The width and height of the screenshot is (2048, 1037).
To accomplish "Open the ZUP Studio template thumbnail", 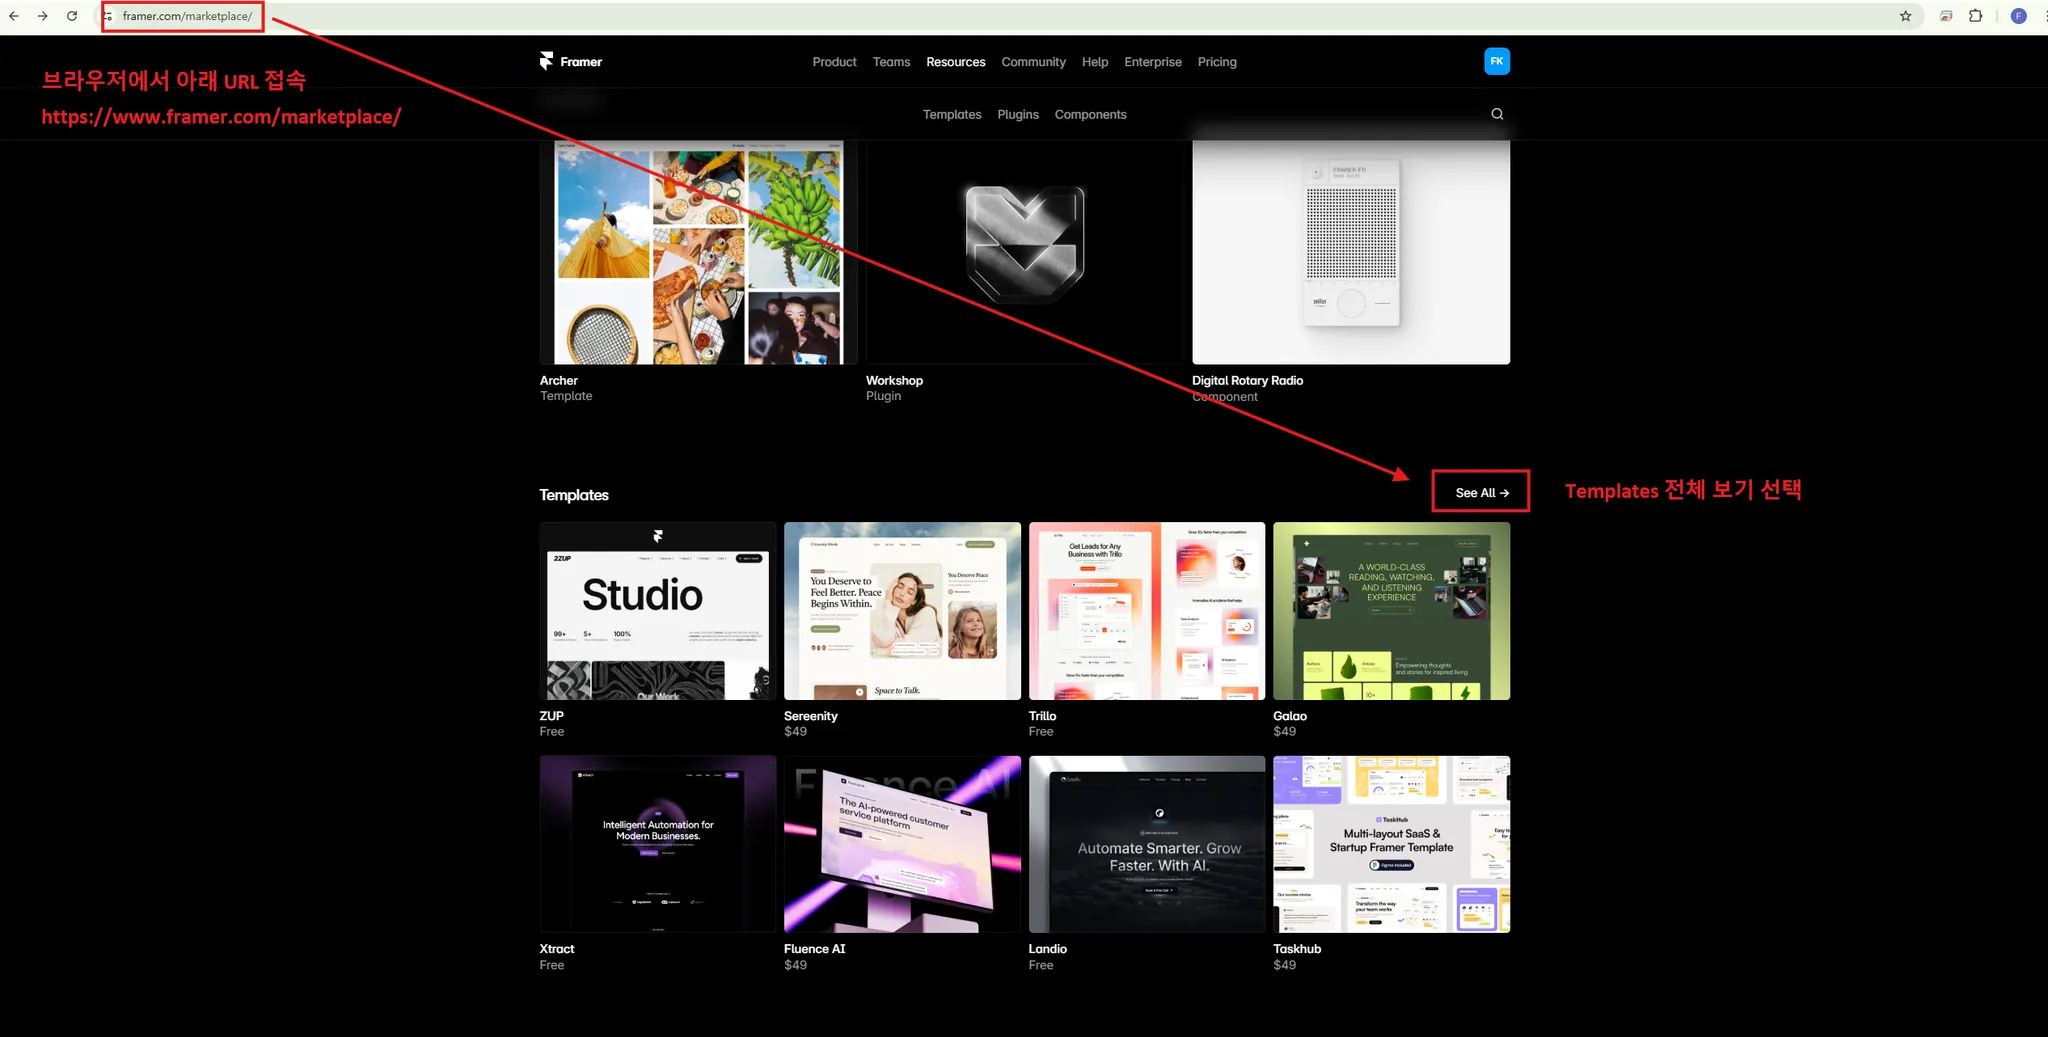I will tap(658, 611).
